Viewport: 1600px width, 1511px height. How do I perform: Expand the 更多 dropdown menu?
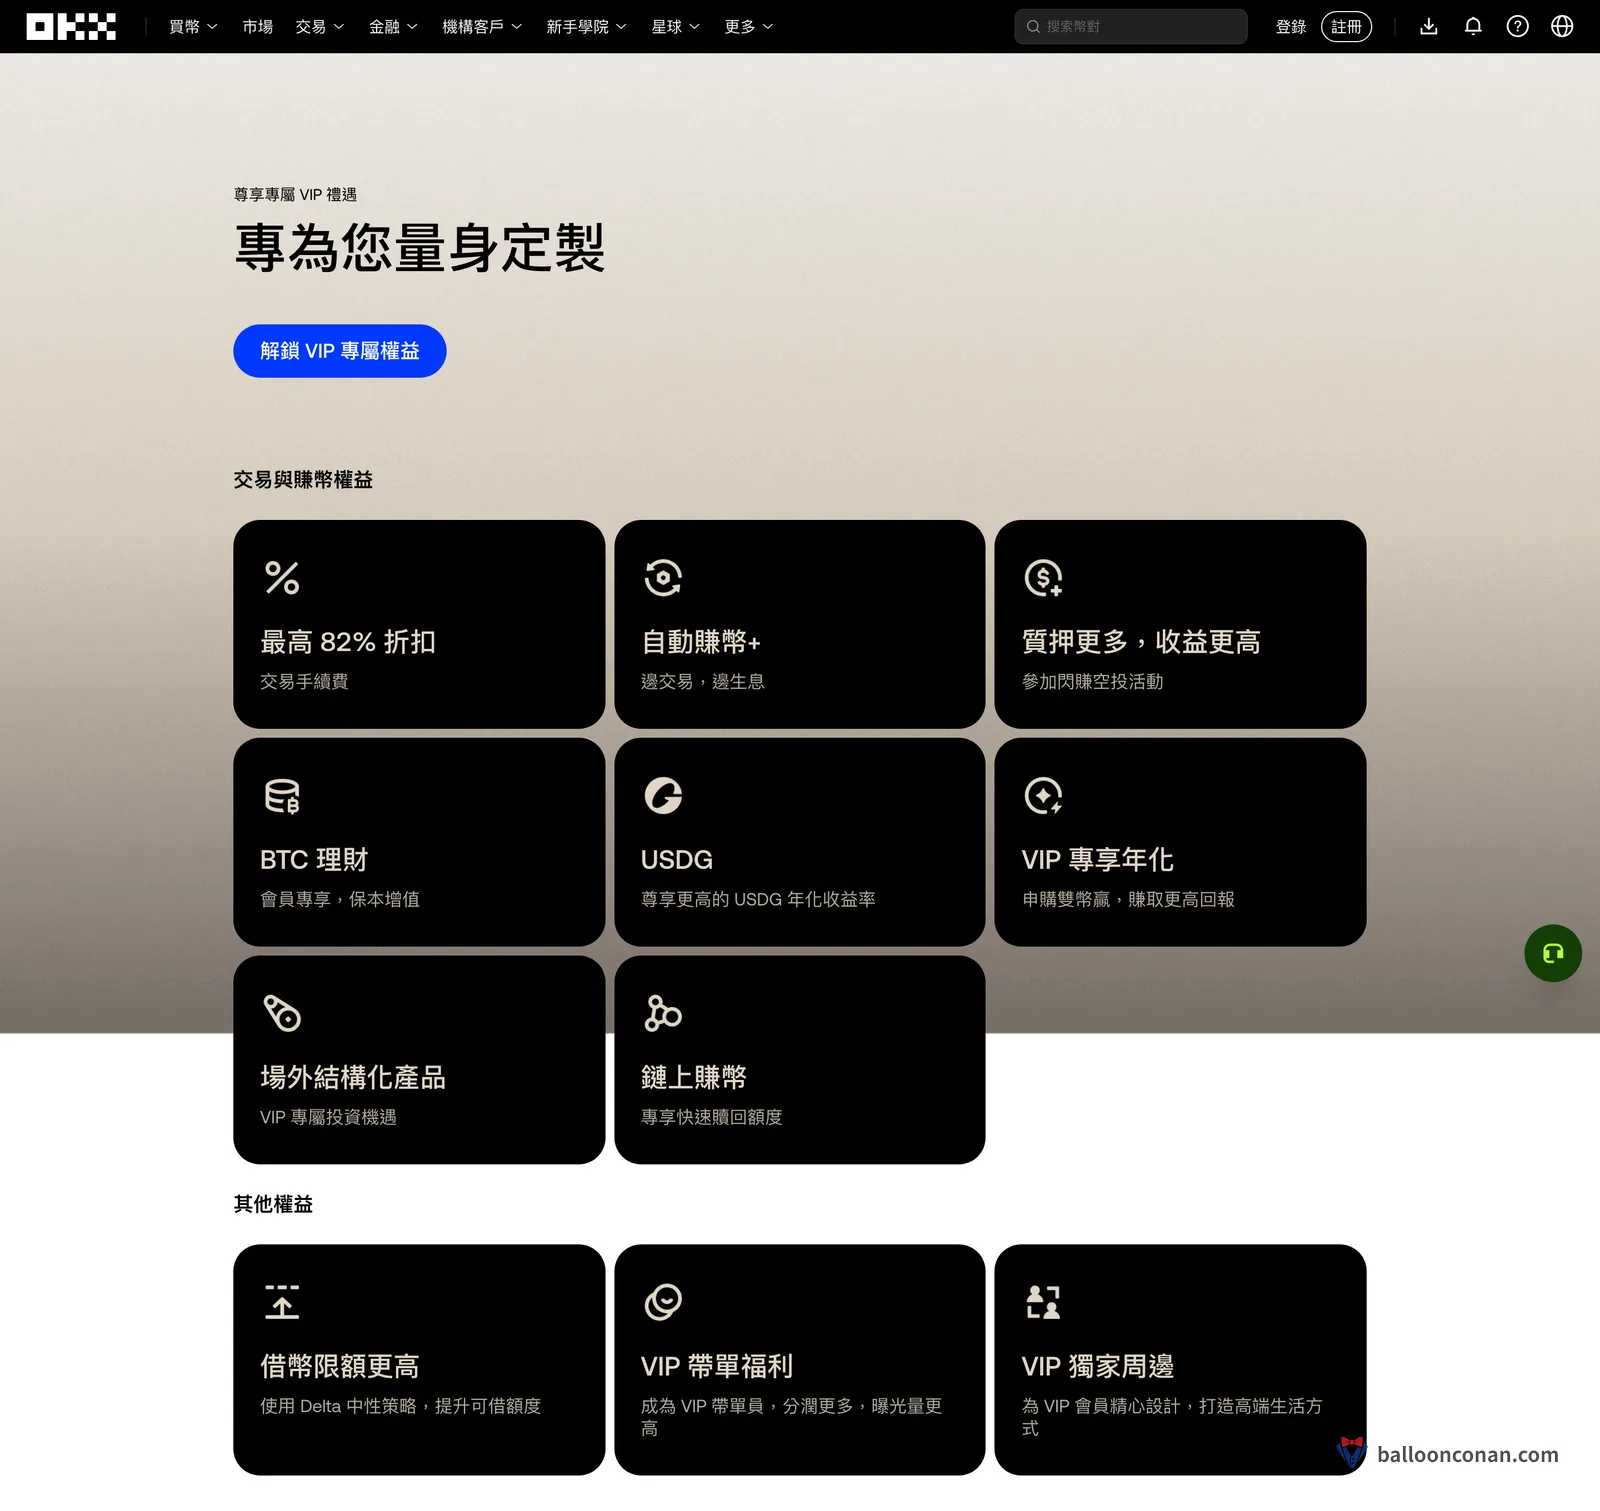[749, 27]
